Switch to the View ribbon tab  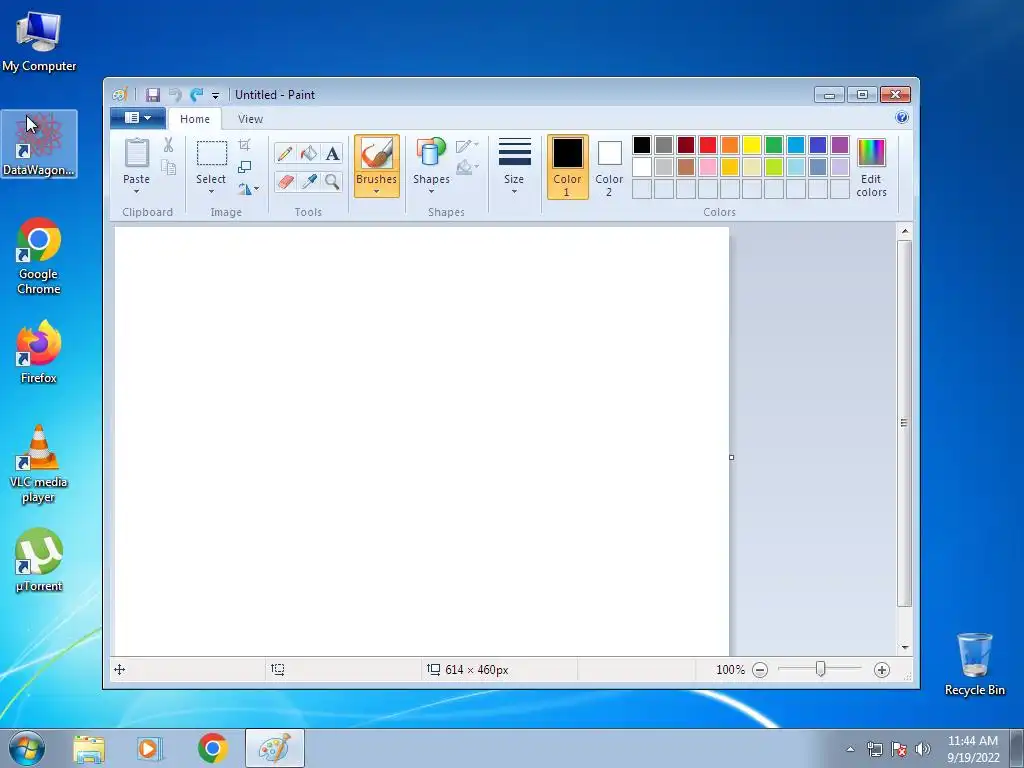[250, 119]
